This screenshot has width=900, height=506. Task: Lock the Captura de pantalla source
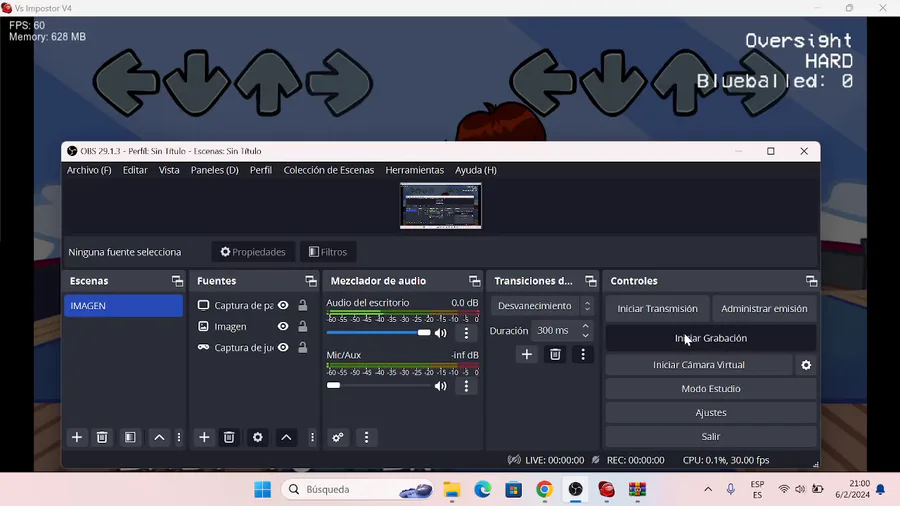click(302, 305)
